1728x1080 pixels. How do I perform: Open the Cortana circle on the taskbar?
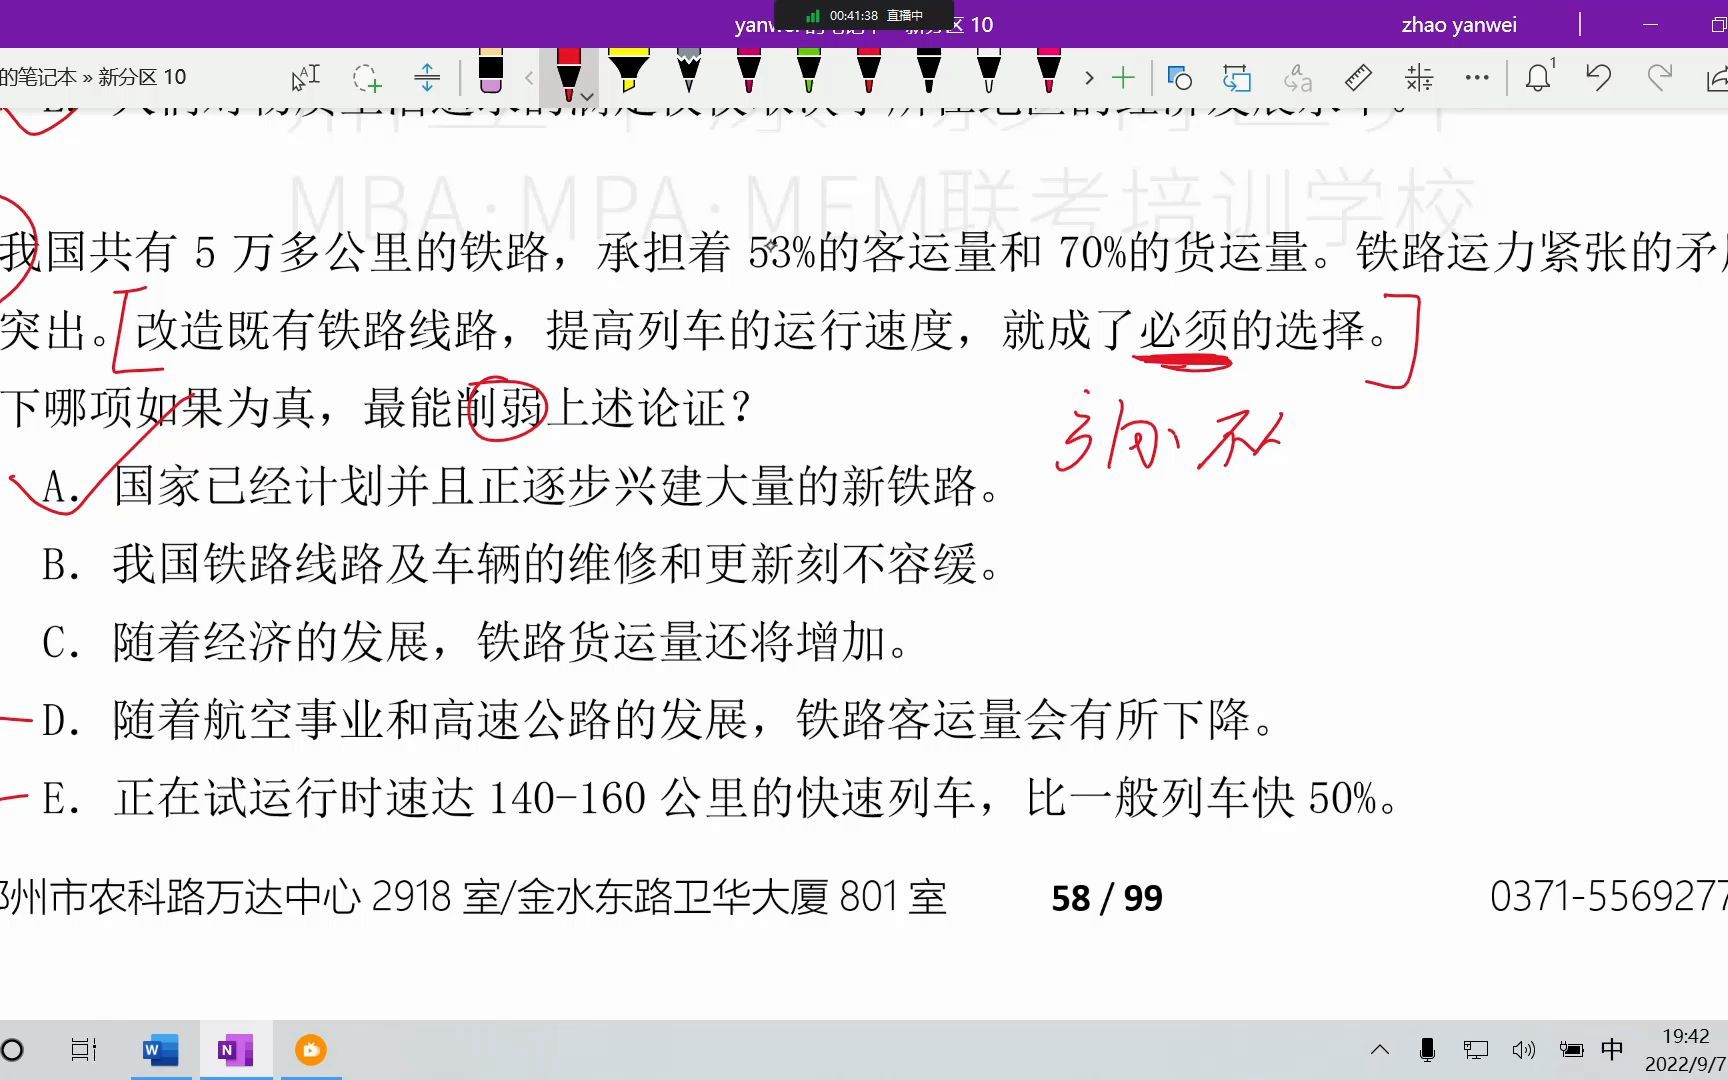[x=13, y=1050]
